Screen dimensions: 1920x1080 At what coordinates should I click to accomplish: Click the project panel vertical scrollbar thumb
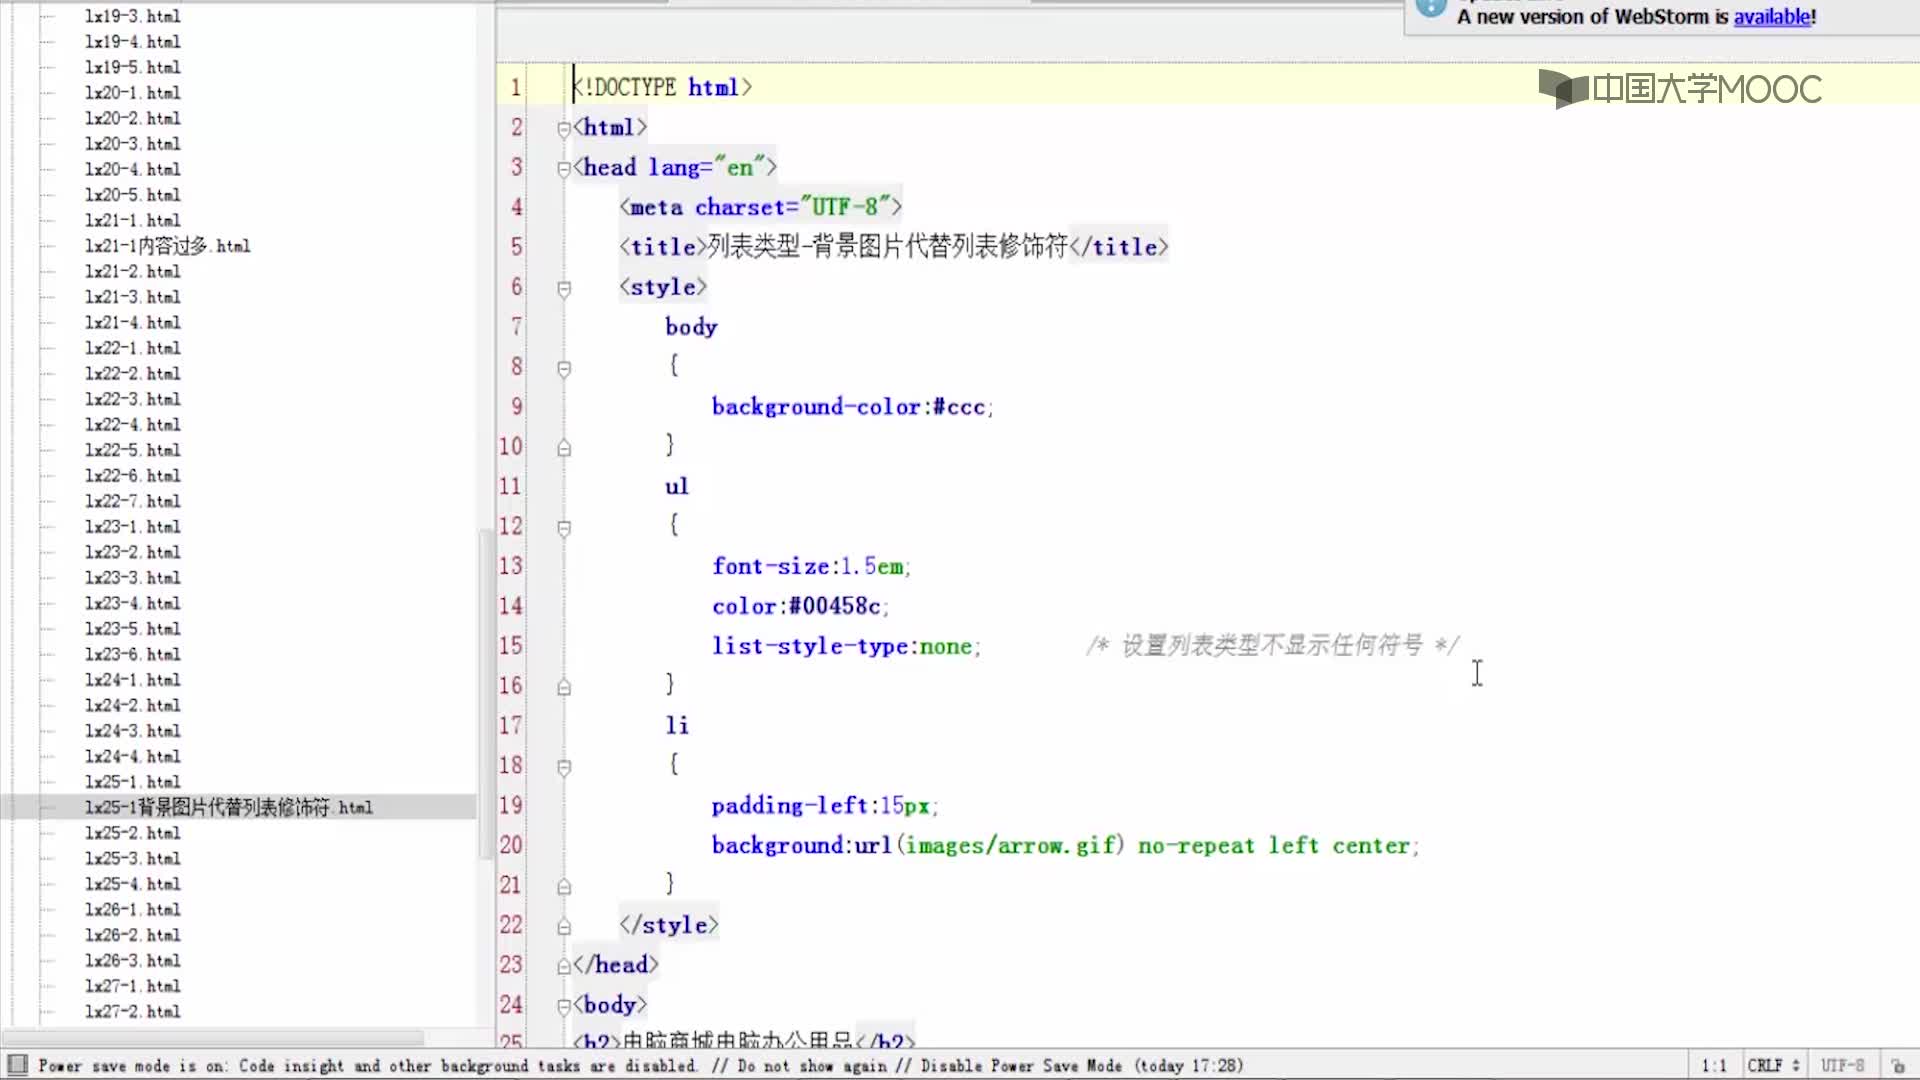(487, 694)
